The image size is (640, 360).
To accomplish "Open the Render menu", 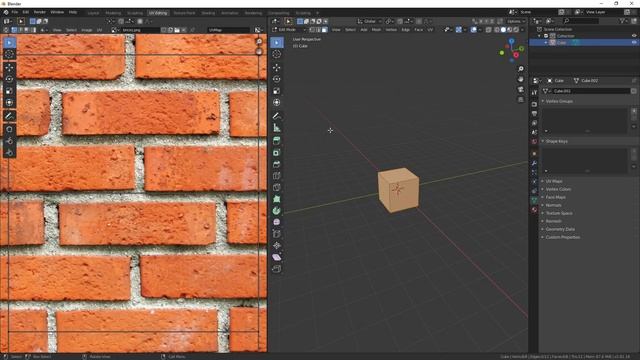I will click(40, 12).
